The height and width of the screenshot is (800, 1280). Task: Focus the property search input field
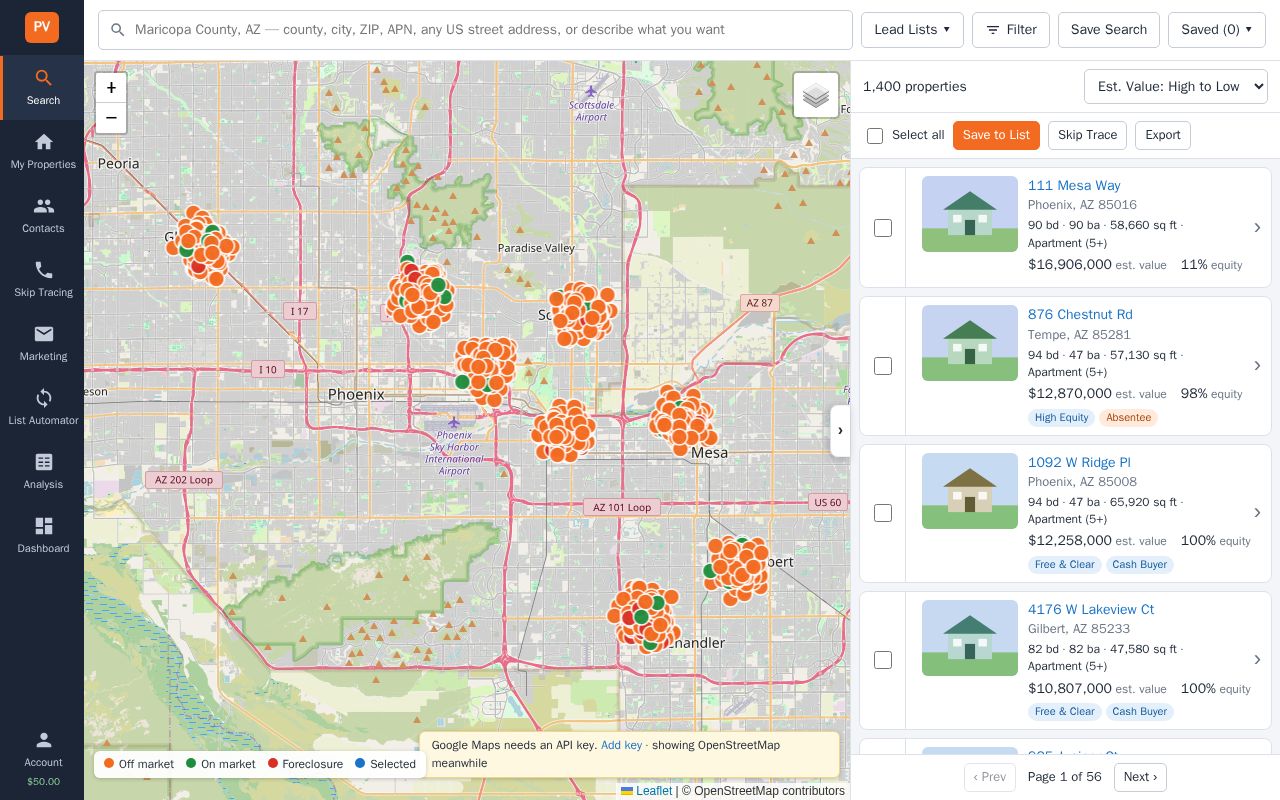click(475, 30)
